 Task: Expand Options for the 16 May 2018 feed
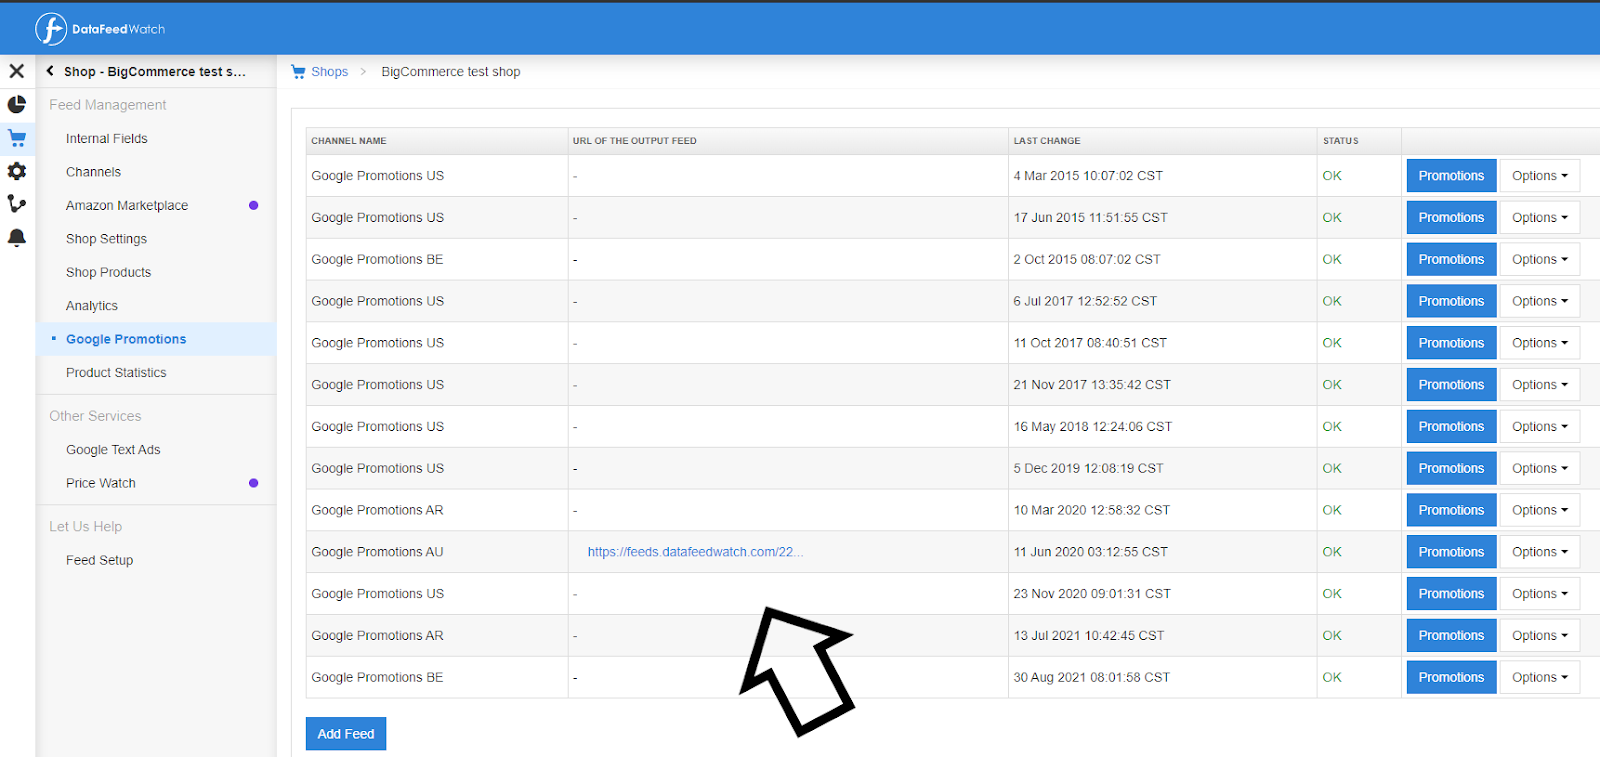click(x=1540, y=427)
